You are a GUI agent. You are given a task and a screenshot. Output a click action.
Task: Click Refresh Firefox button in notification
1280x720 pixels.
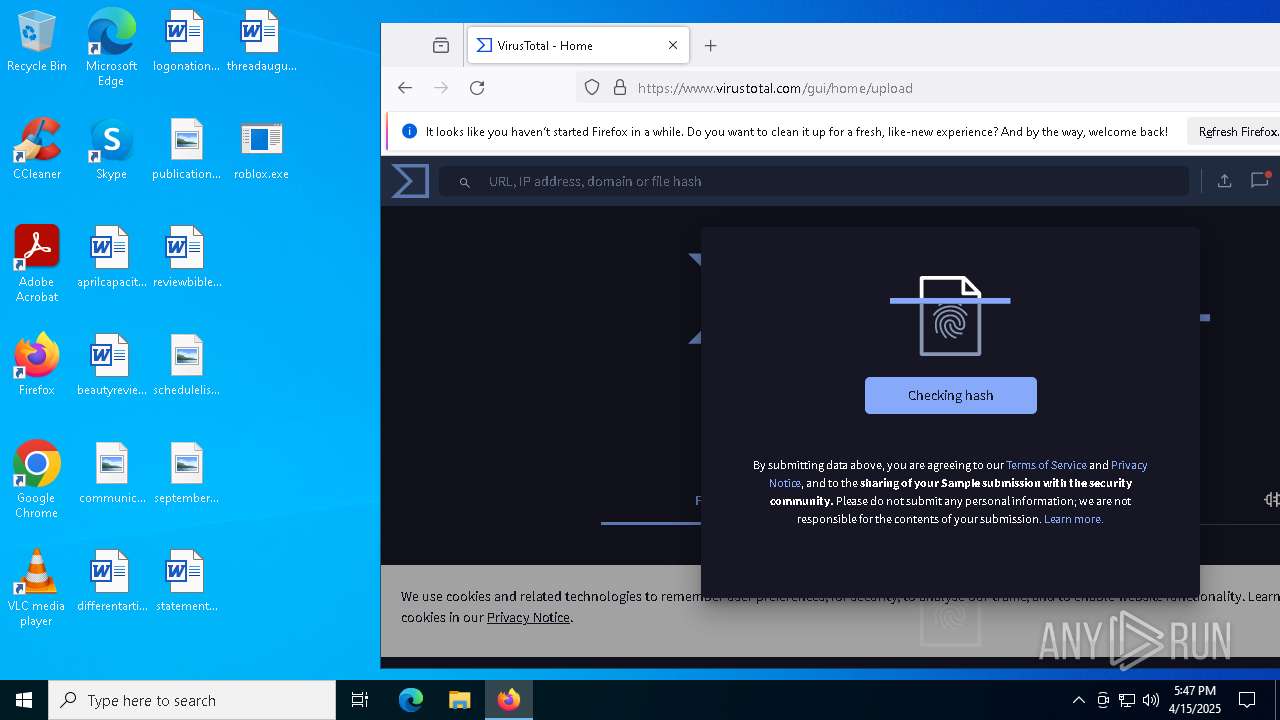(1238, 131)
